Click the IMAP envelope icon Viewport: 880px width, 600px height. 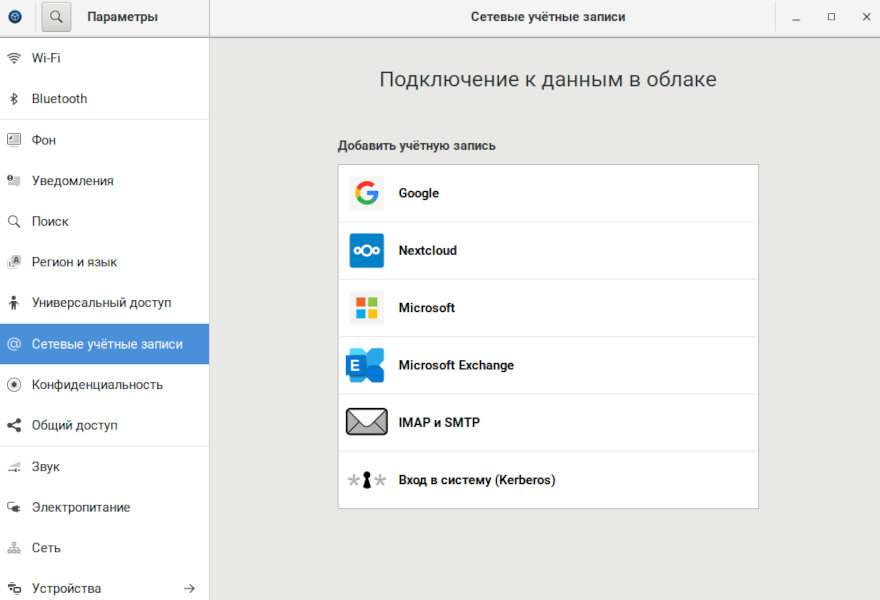tap(366, 423)
